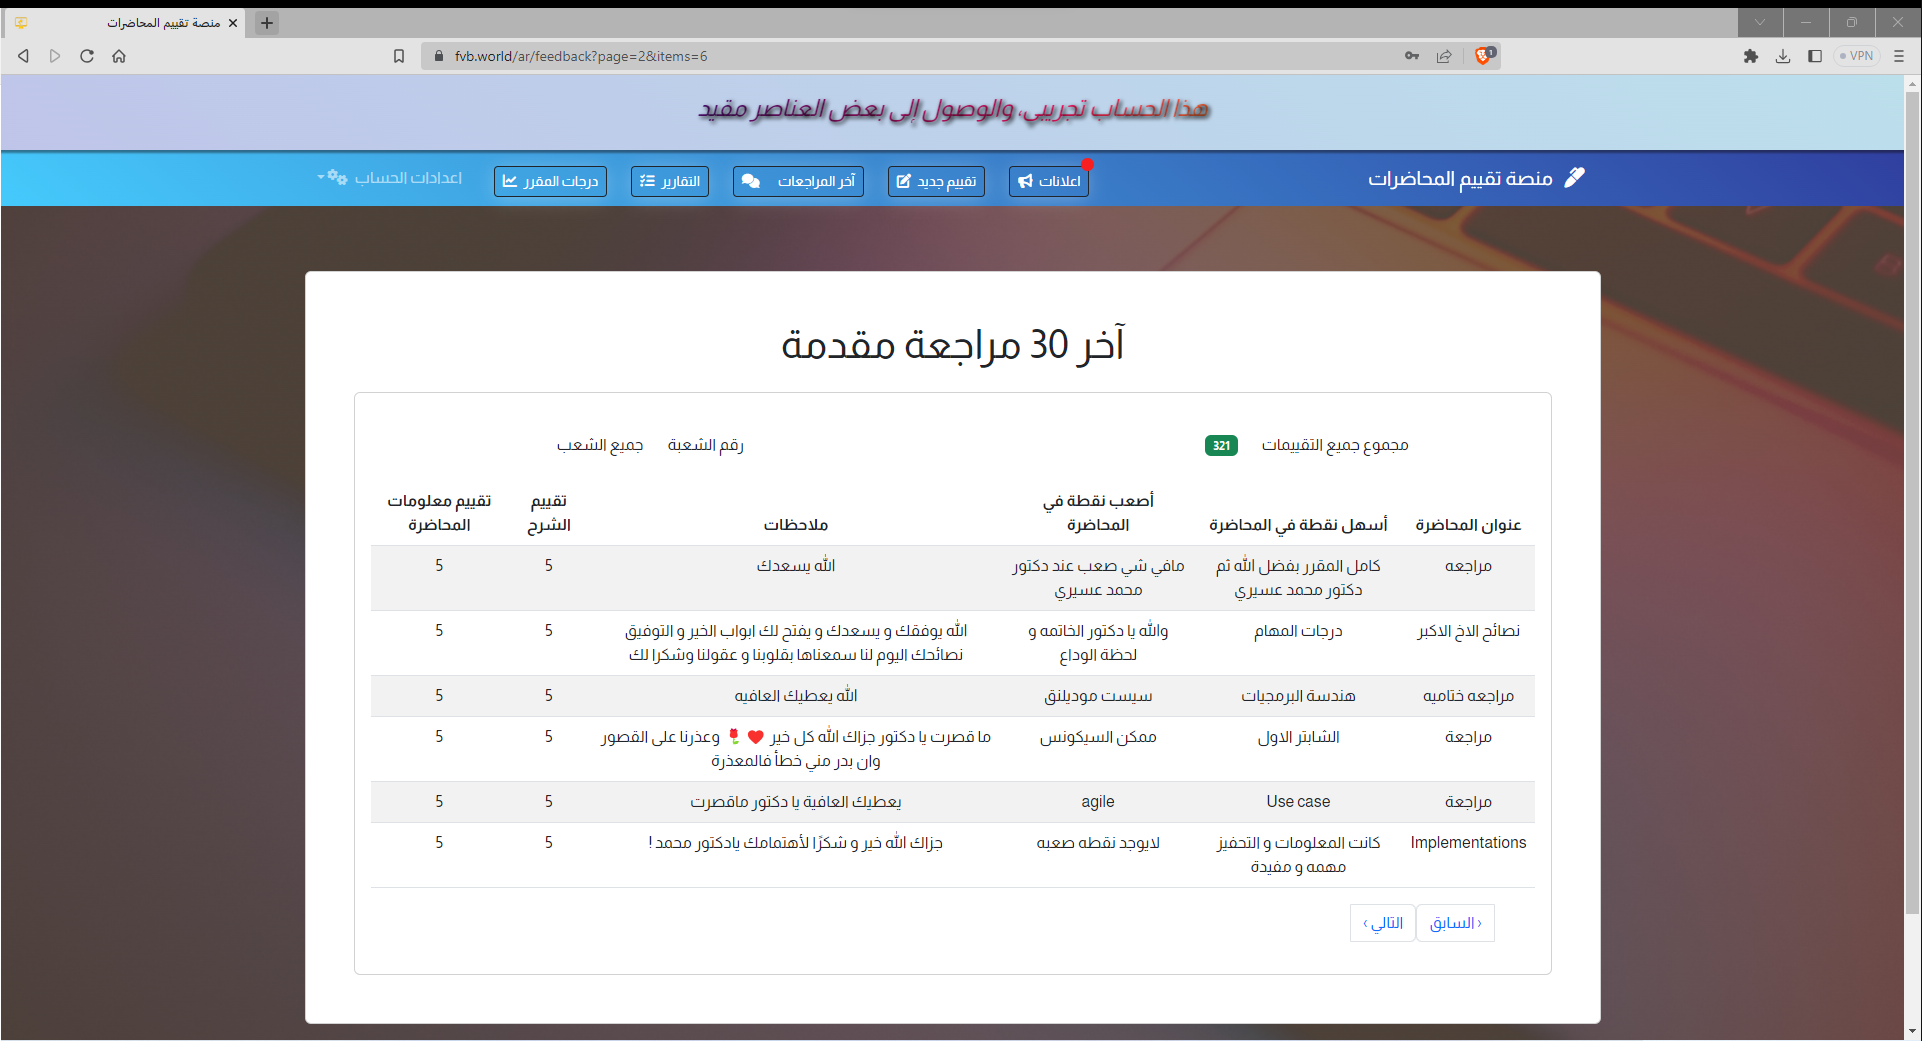Screen dimensions: 1922x1041
Task: Toggle the VPN button
Action: pos(1857,56)
